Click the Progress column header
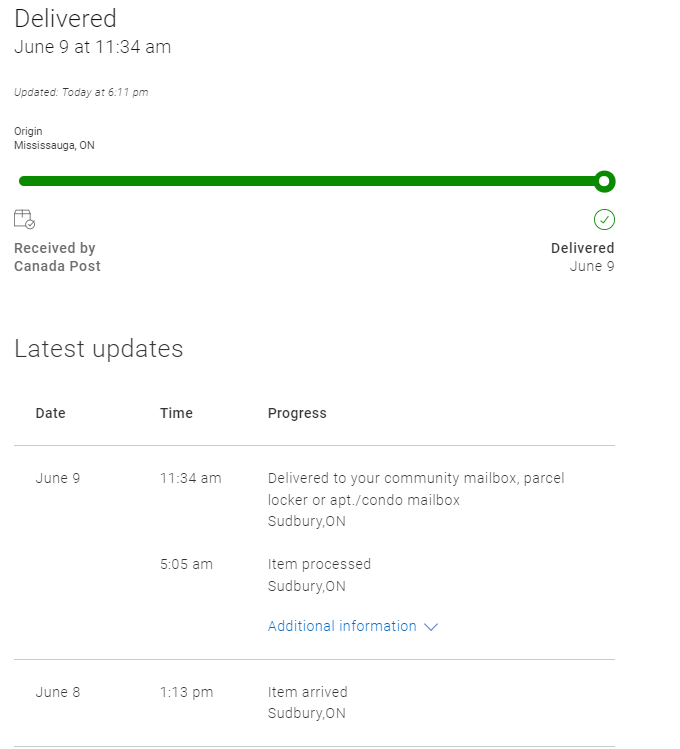 tap(297, 413)
